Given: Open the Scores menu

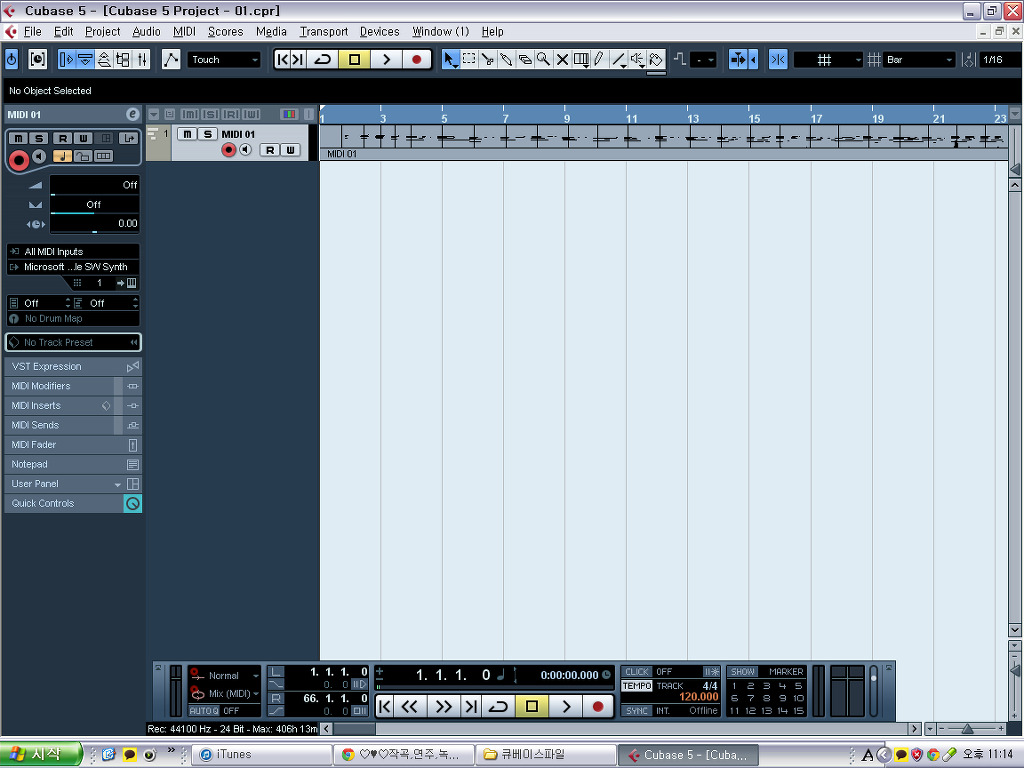Looking at the screenshot, I should (225, 31).
